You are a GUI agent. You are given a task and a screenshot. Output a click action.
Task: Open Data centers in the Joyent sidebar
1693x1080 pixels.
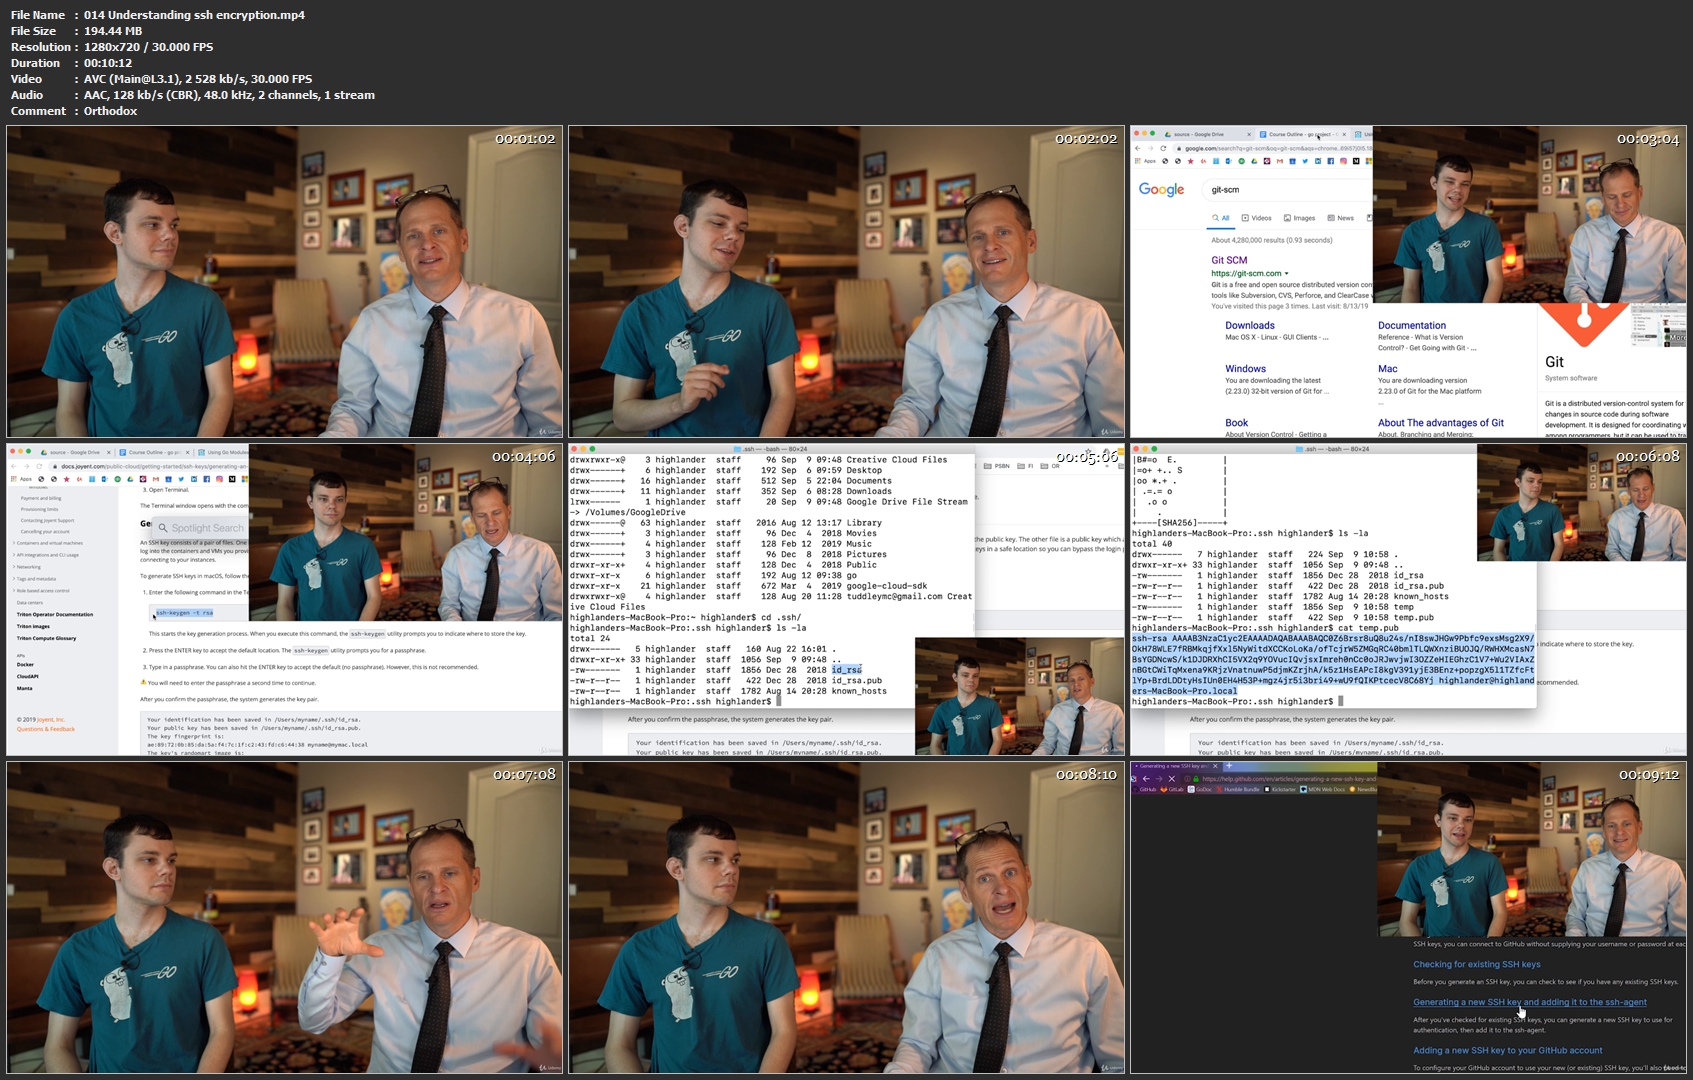click(30, 603)
